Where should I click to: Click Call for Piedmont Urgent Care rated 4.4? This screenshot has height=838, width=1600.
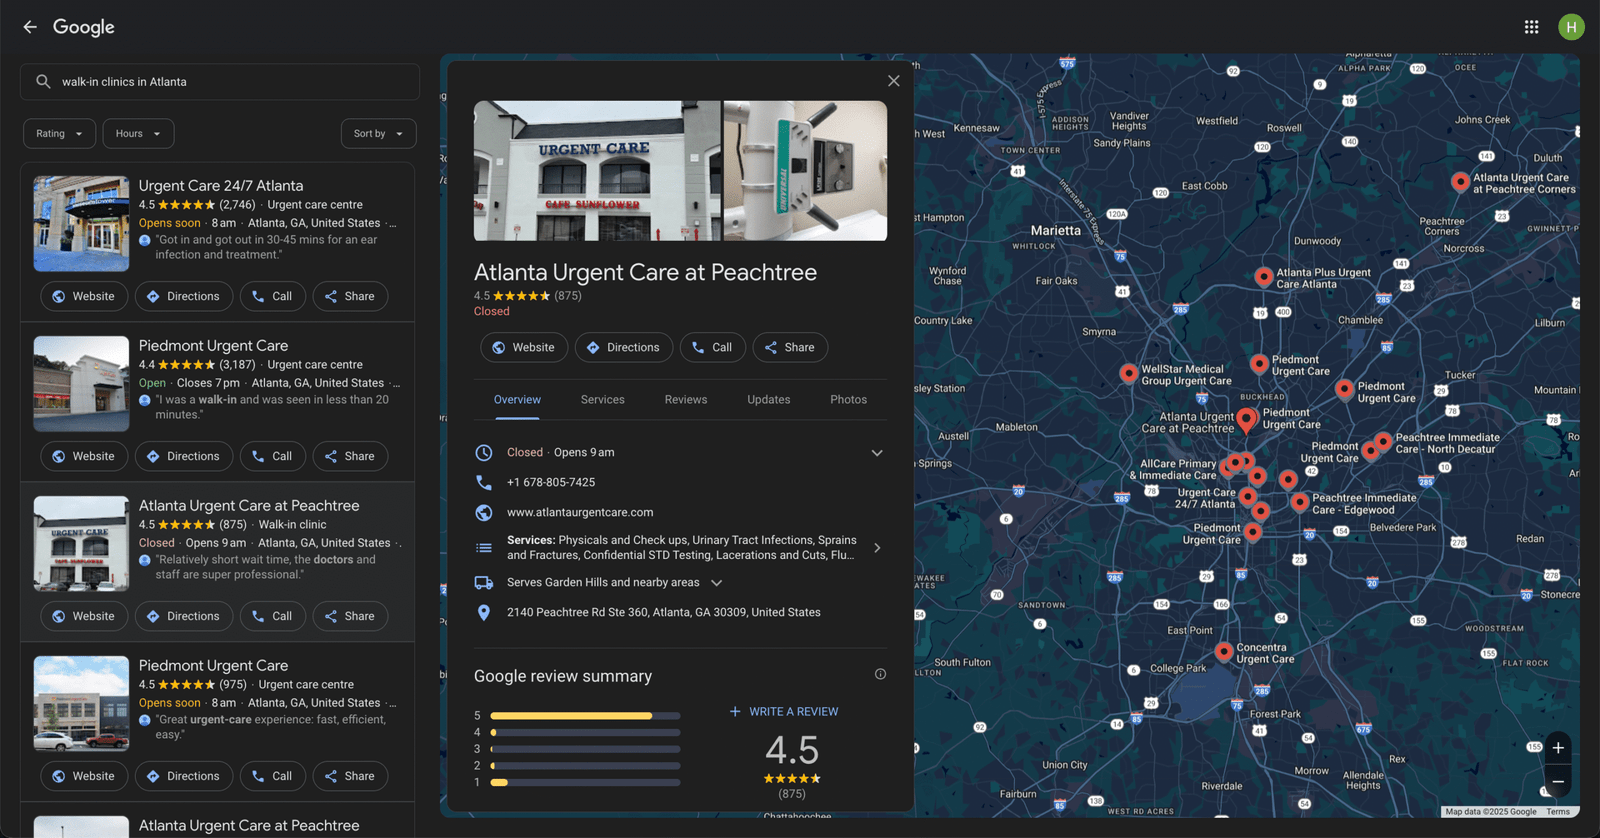(x=273, y=457)
